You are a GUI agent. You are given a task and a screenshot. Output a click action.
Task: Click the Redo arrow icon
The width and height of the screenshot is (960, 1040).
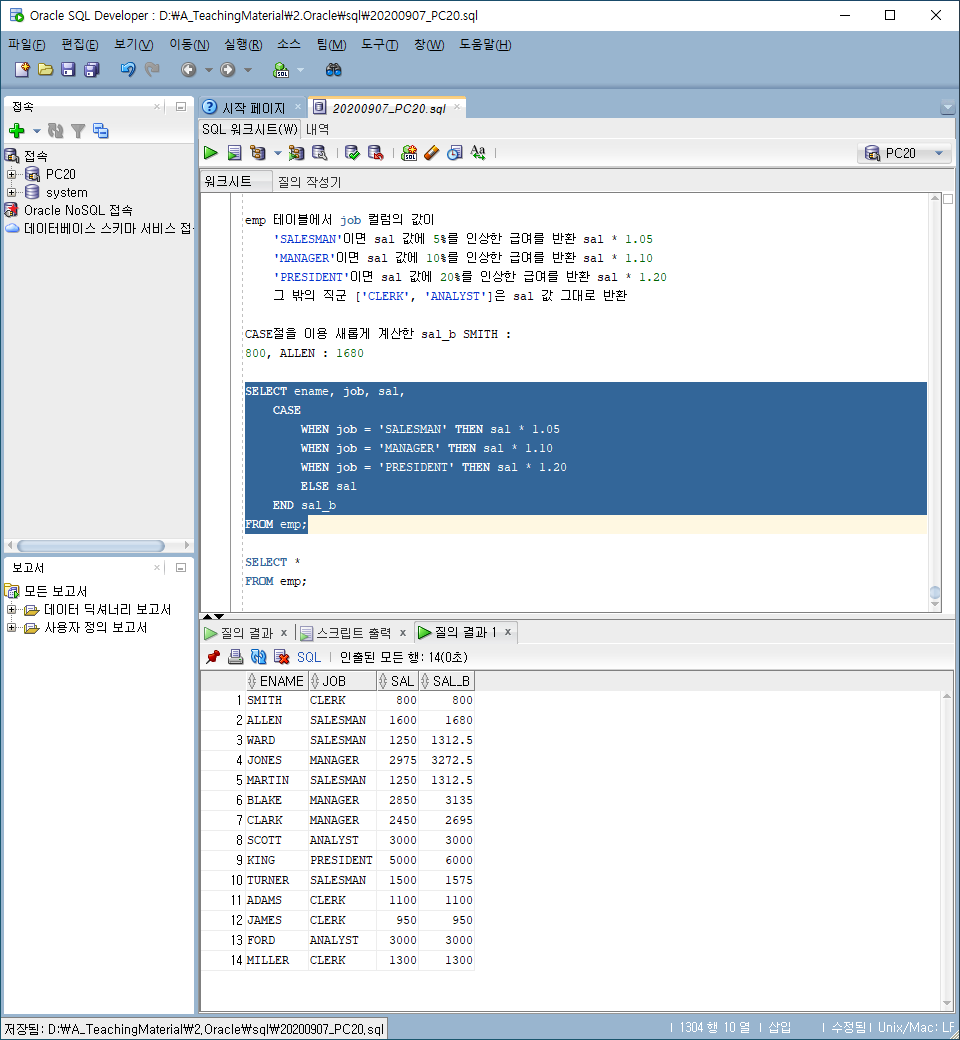click(152, 70)
